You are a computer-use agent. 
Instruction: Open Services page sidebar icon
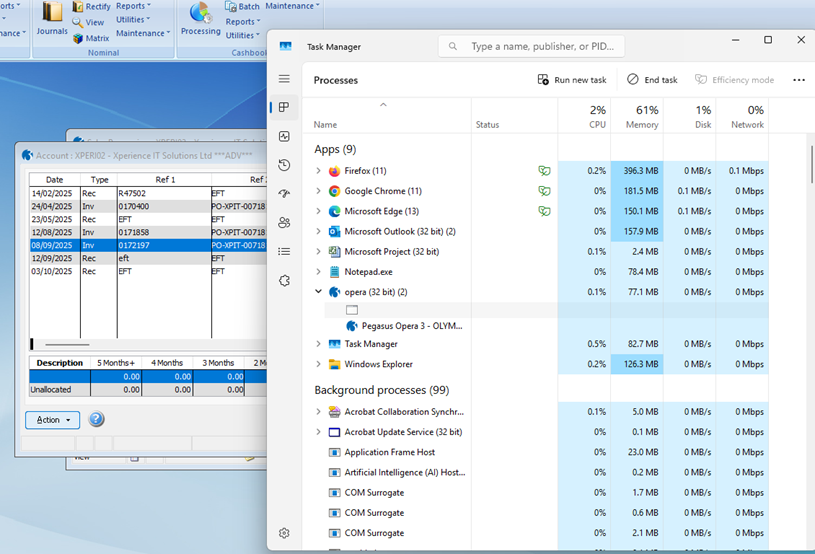tap(284, 281)
